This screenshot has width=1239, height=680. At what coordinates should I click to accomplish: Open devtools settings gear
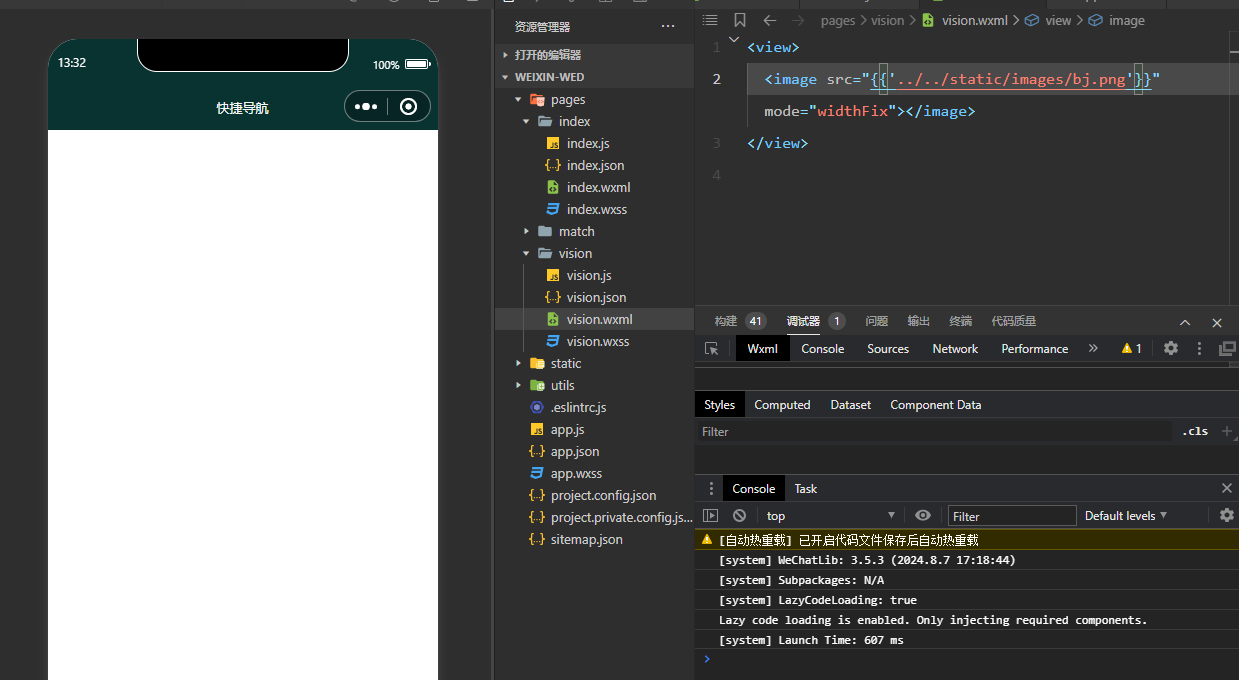tap(1171, 348)
